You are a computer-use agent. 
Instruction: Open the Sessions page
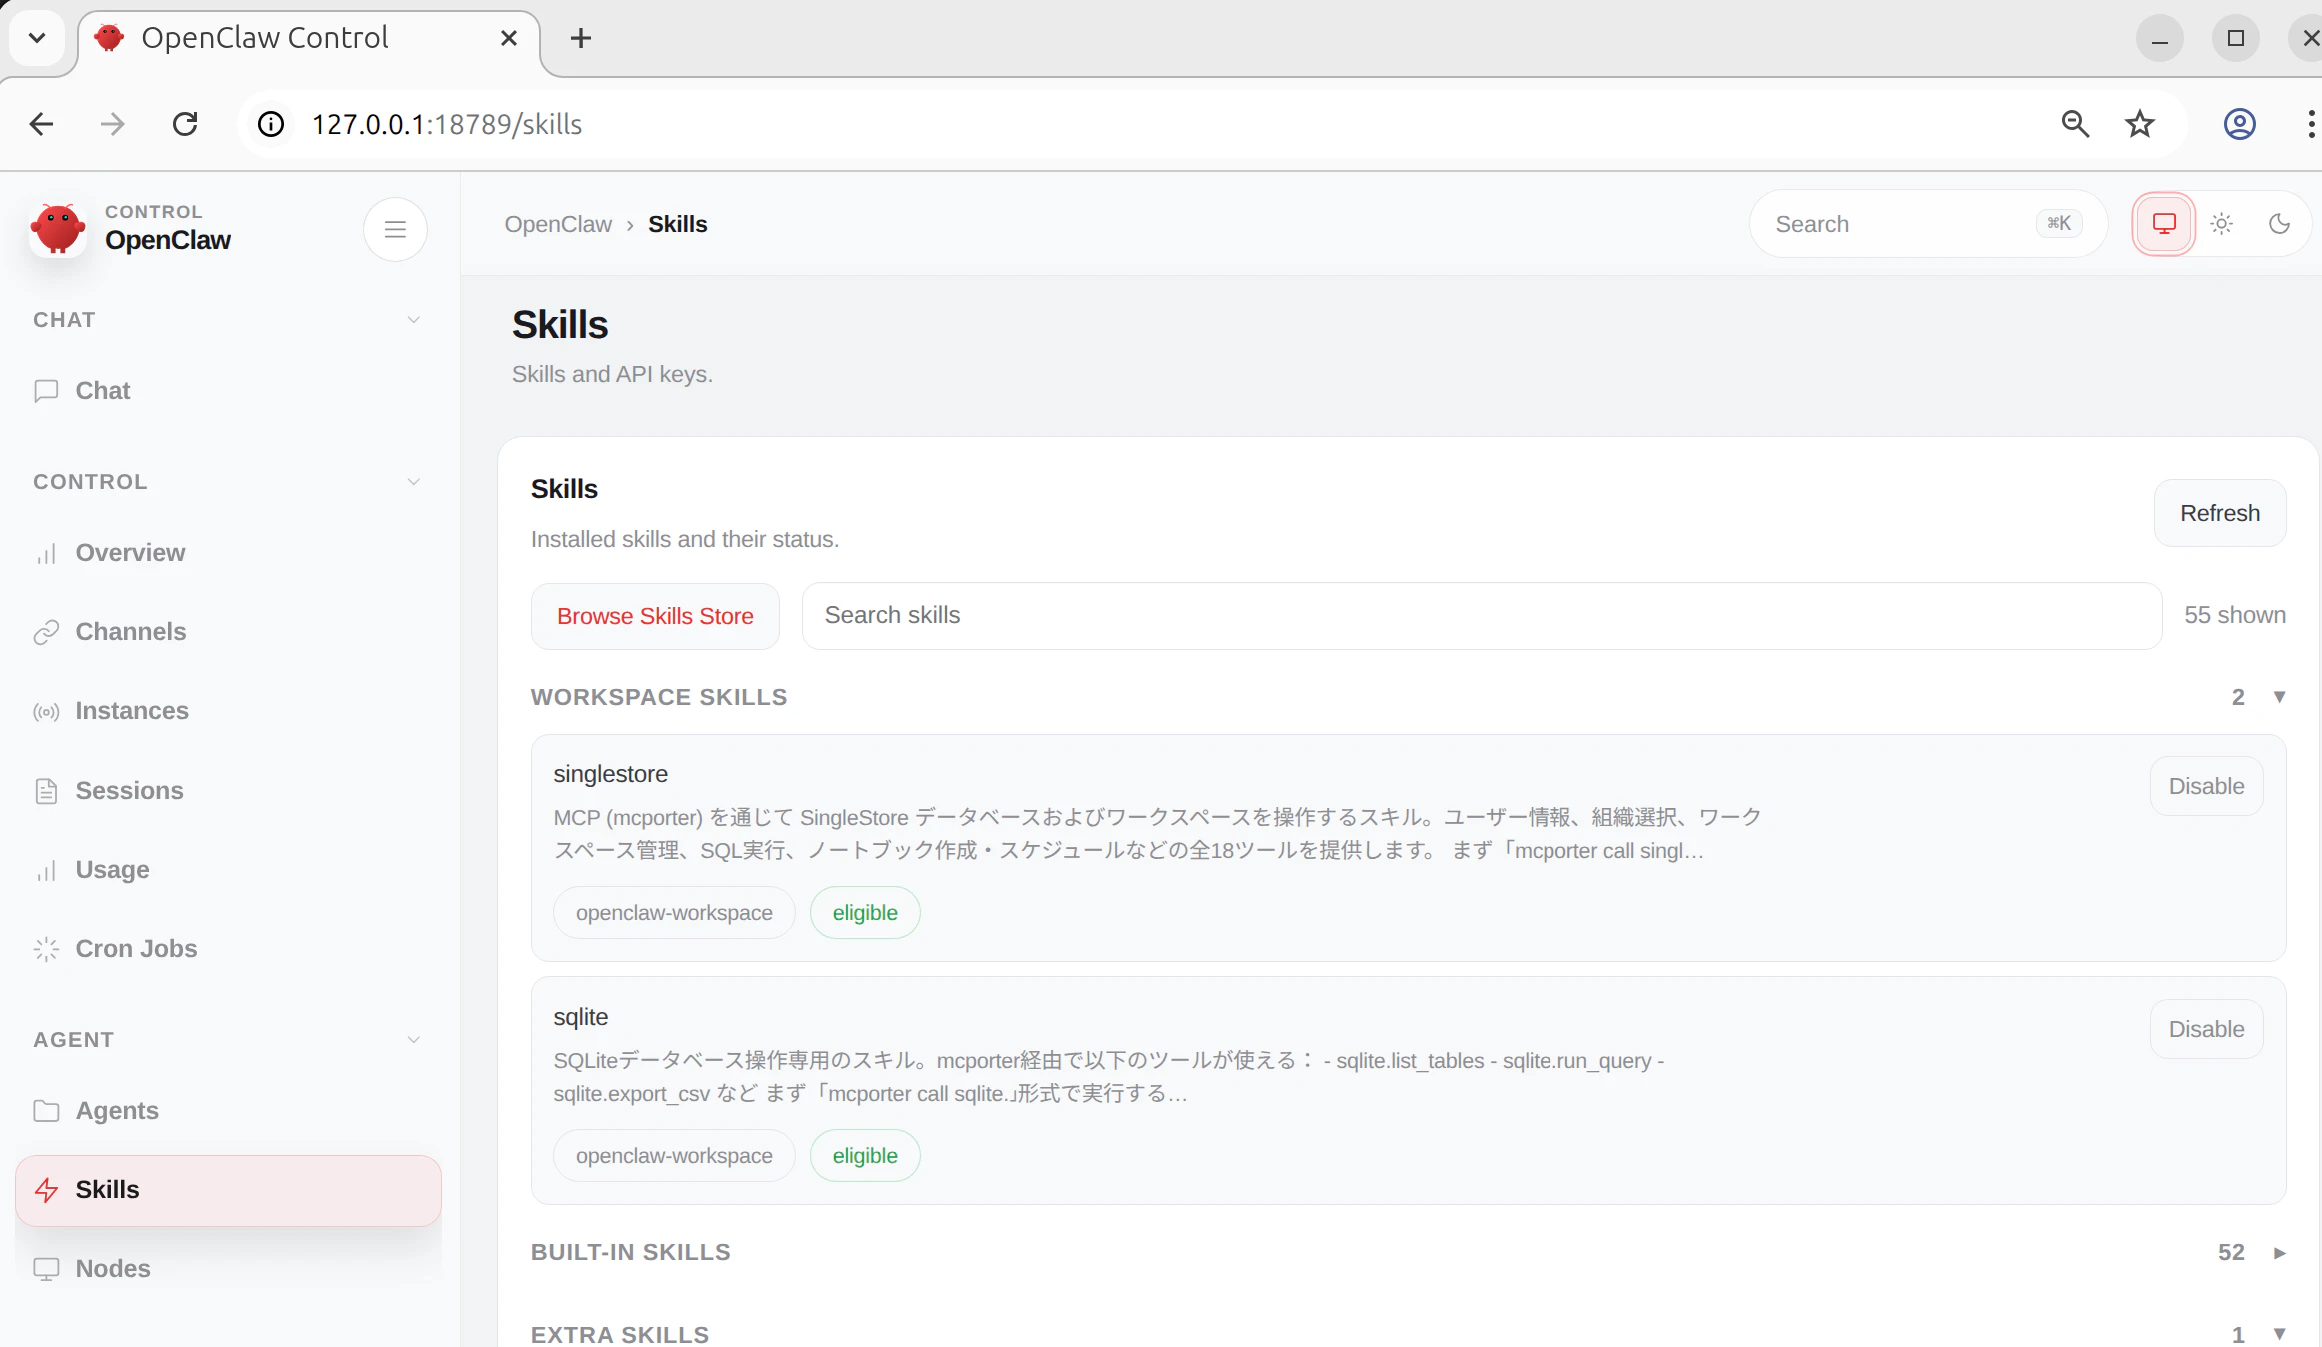click(228, 791)
